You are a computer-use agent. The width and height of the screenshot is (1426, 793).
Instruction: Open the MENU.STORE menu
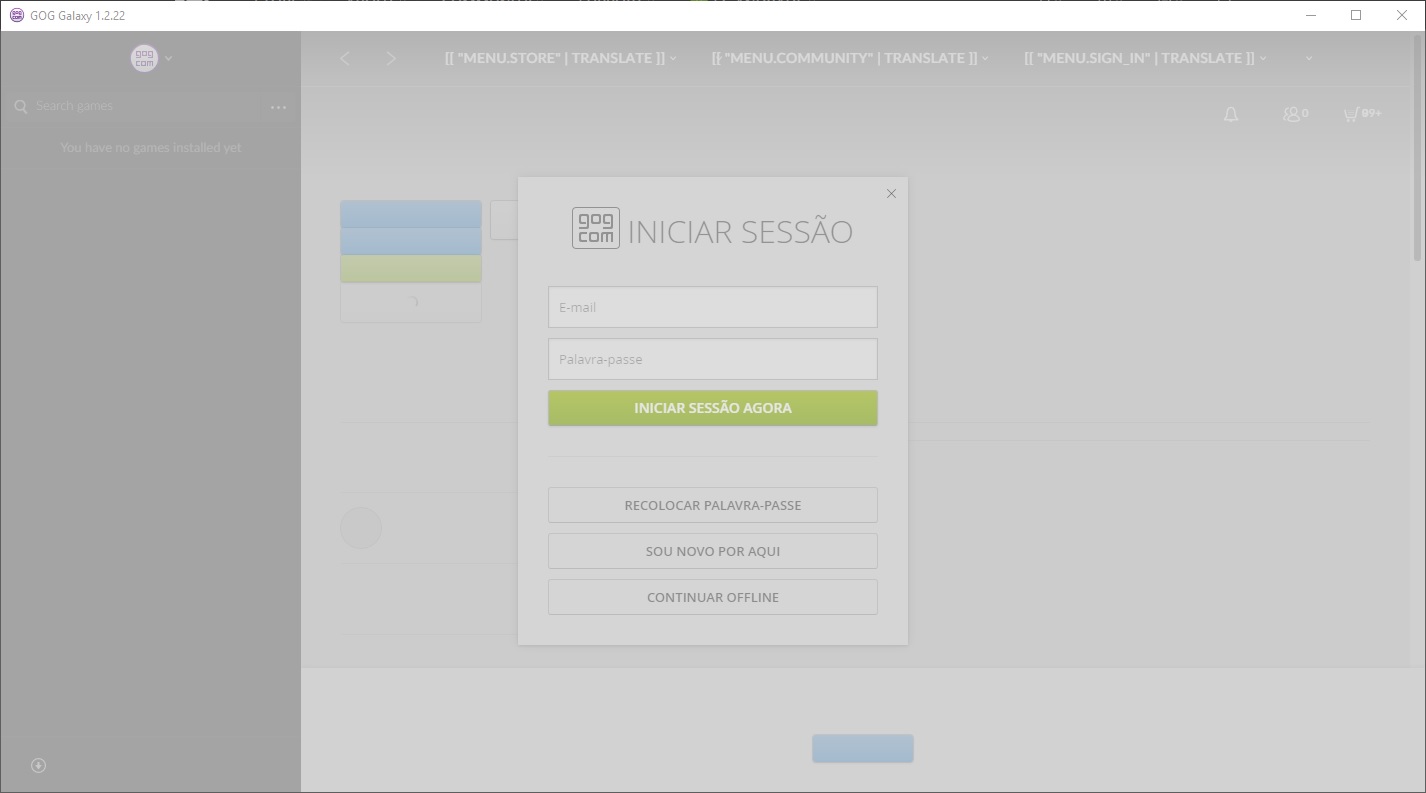tap(560, 58)
